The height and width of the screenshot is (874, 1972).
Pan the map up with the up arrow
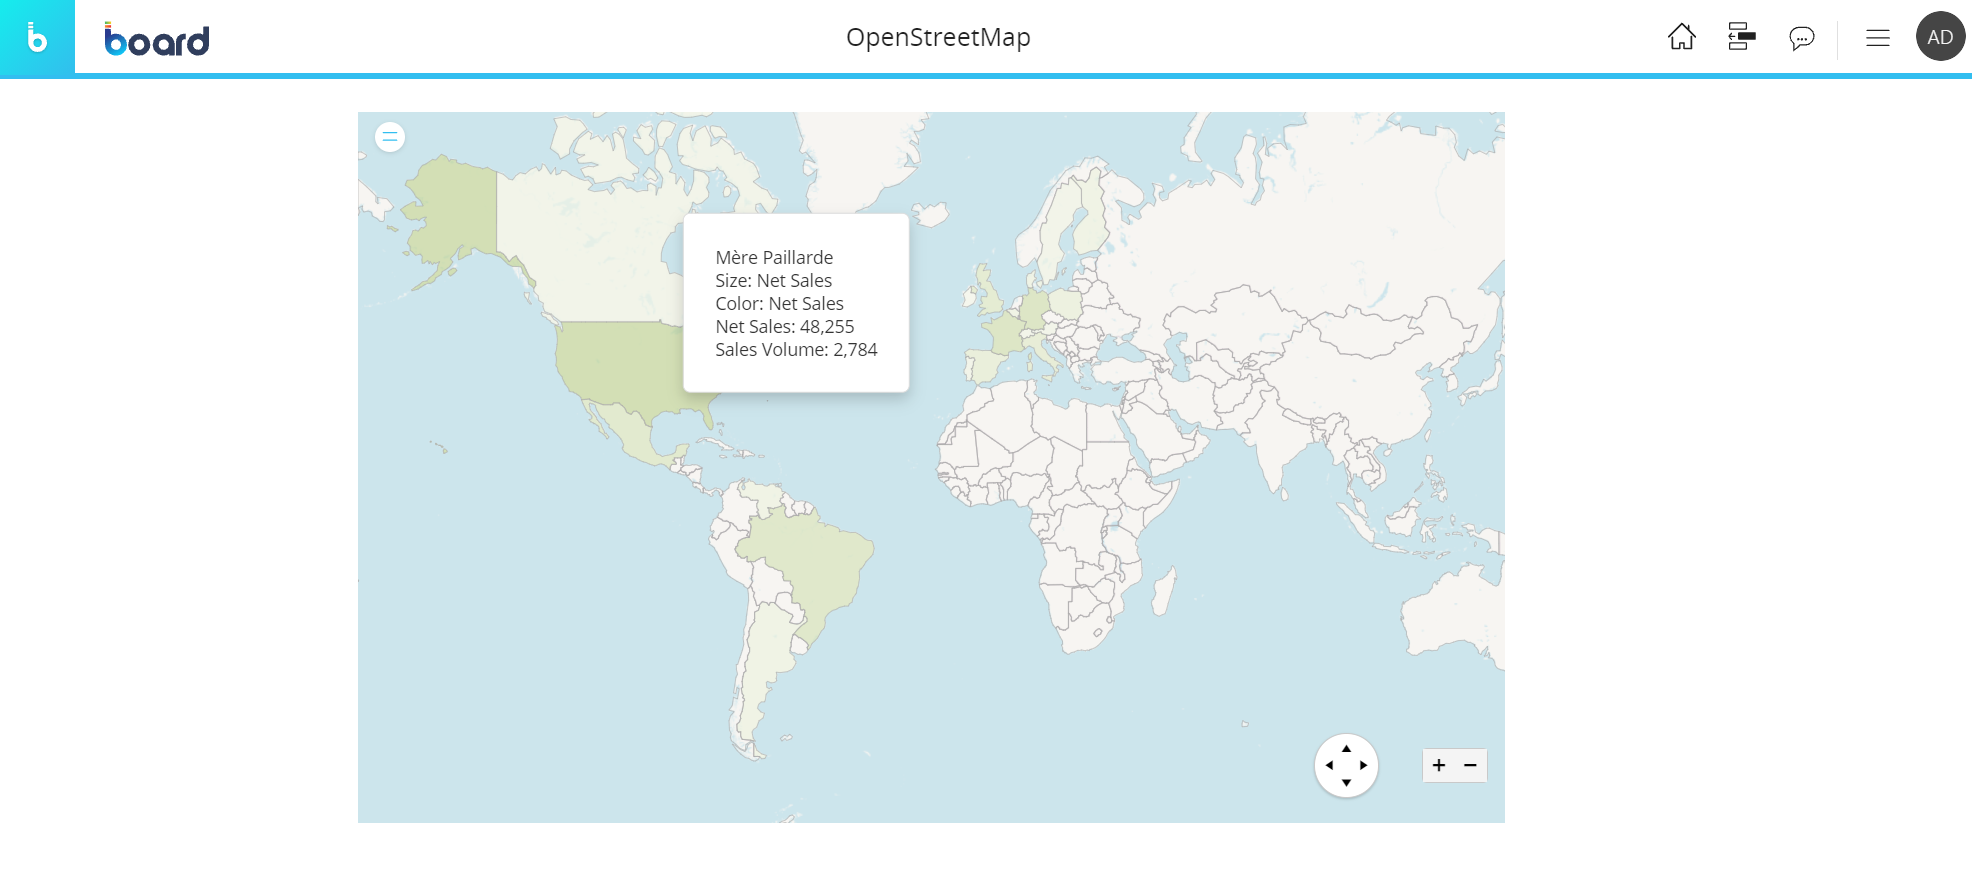[1346, 748]
